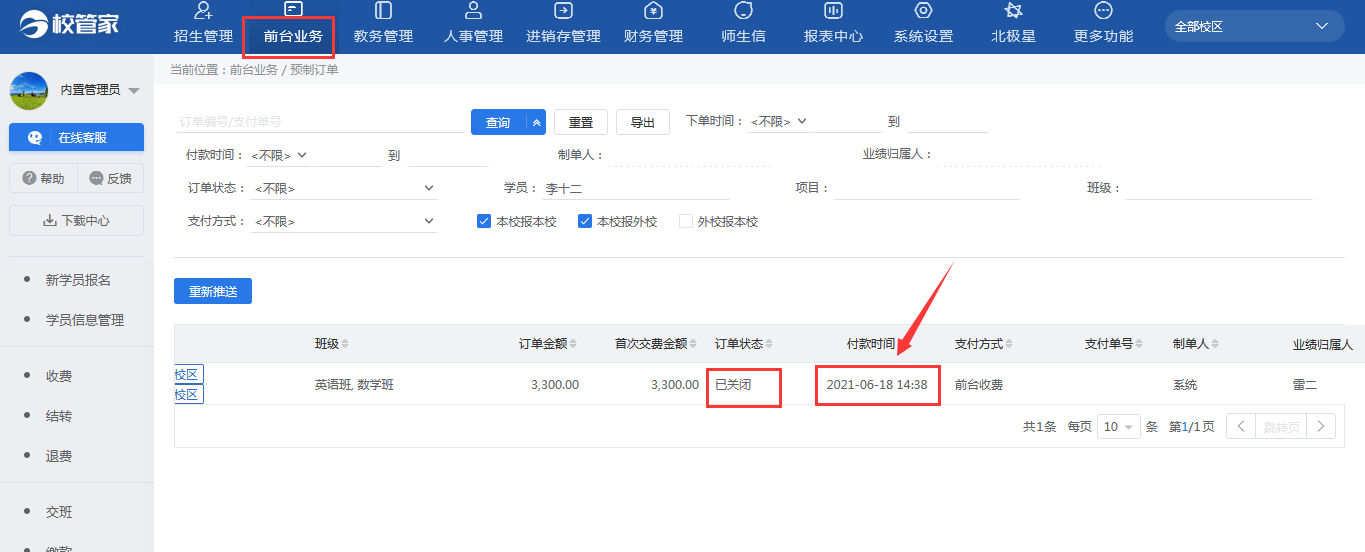The height and width of the screenshot is (552, 1365).
Task: Open 招生管理 recruitment icon
Action: (203, 11)
